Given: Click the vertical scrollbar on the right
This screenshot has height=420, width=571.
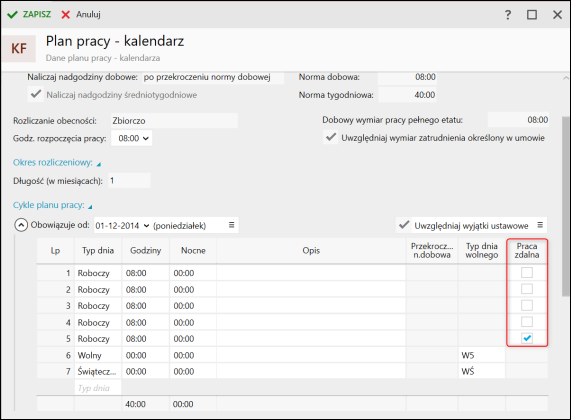Looking at the screenshot, I should click(566, 206).
